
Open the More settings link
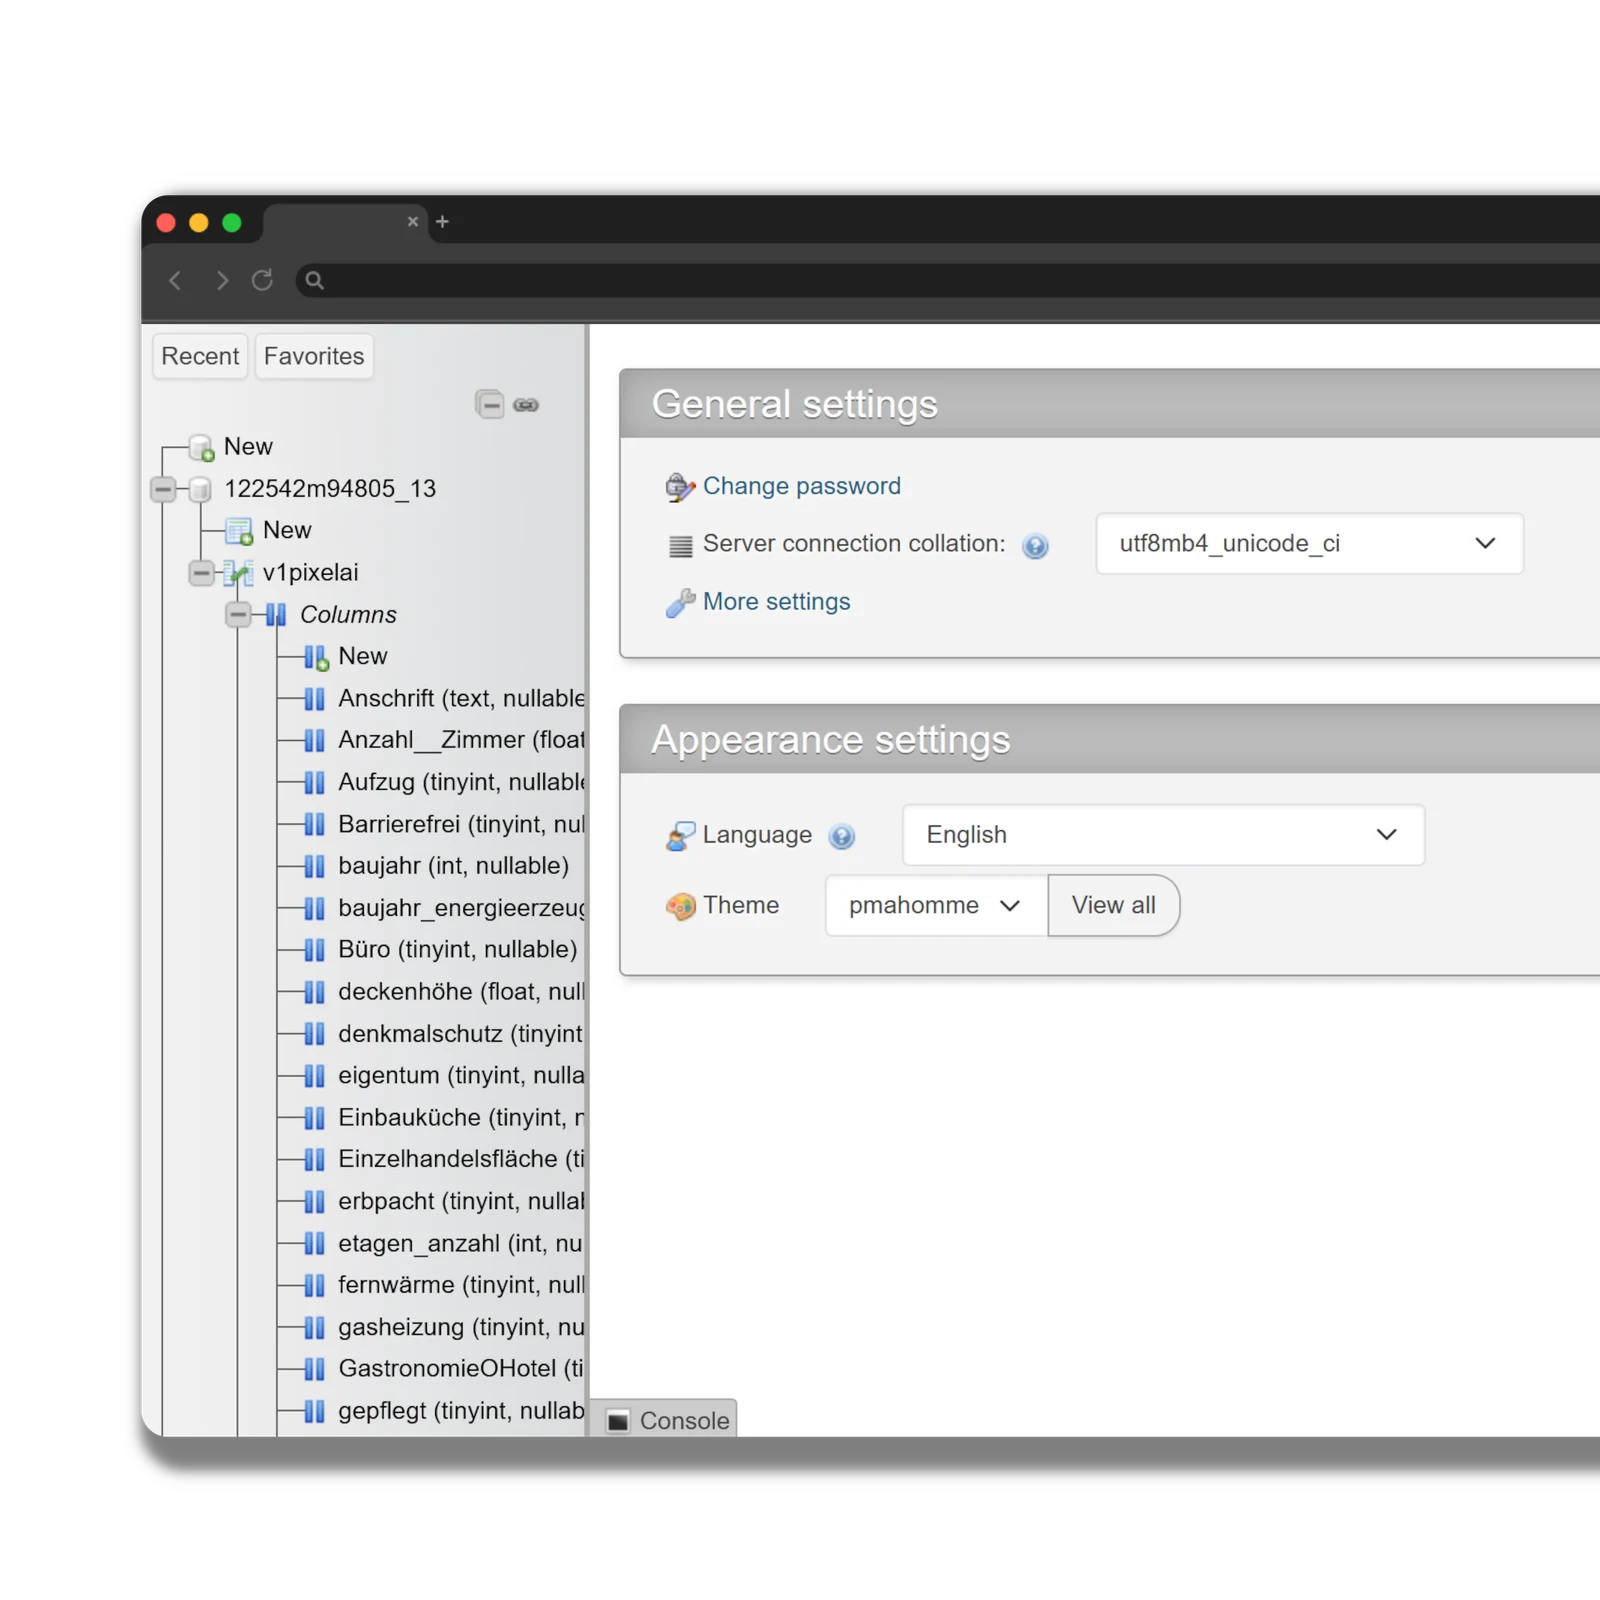pyautogui.click(x=777, y=602)
